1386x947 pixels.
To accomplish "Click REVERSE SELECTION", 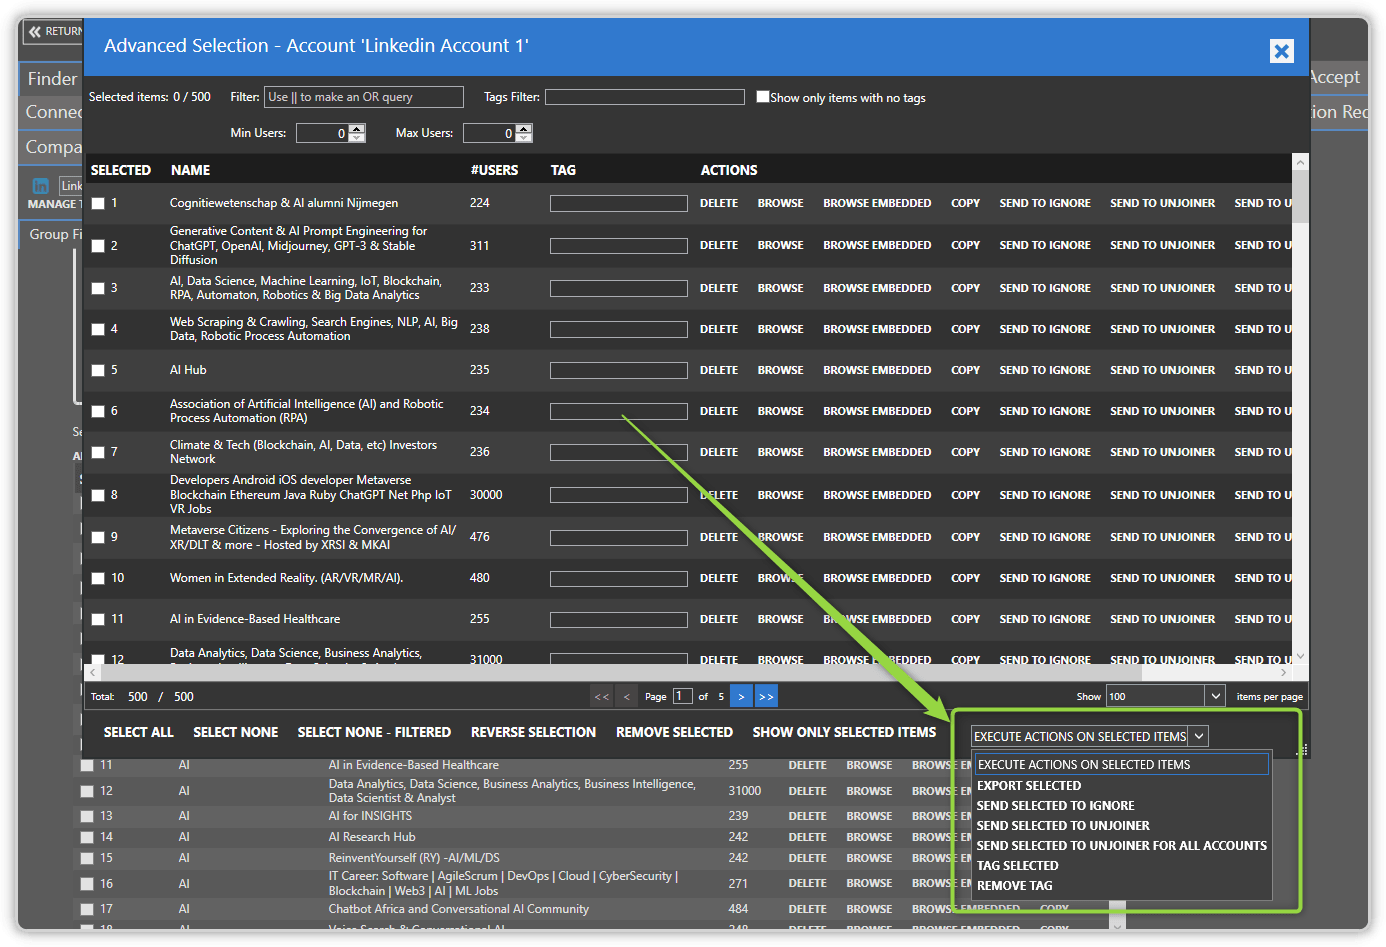I will [x=533, y=731].
